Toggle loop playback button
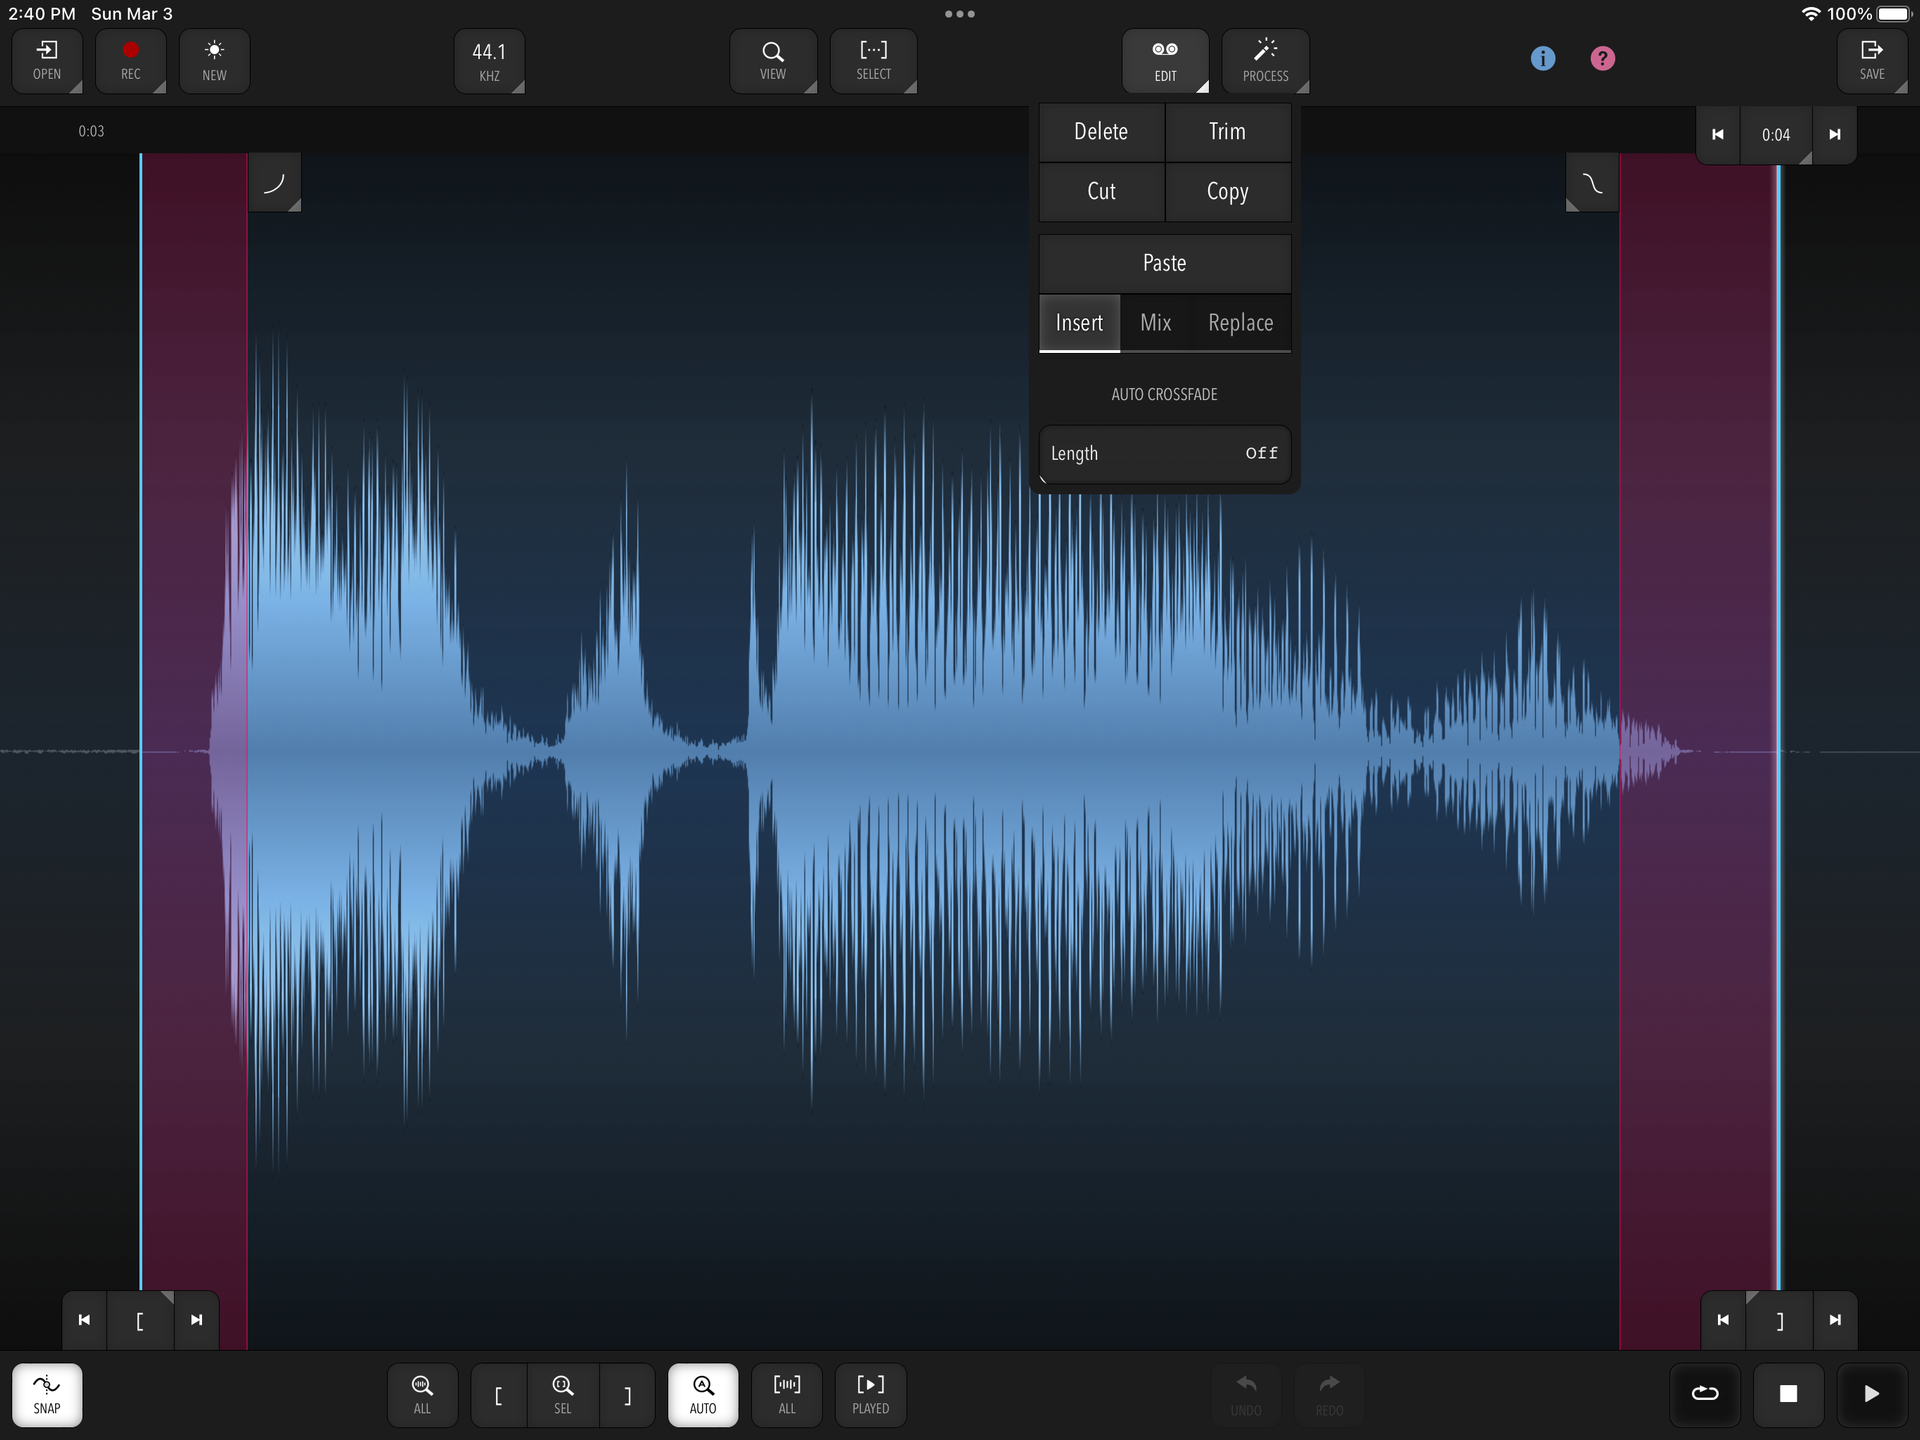The width and height of the screenshot is (1920, 1440). [1705, 1393]
